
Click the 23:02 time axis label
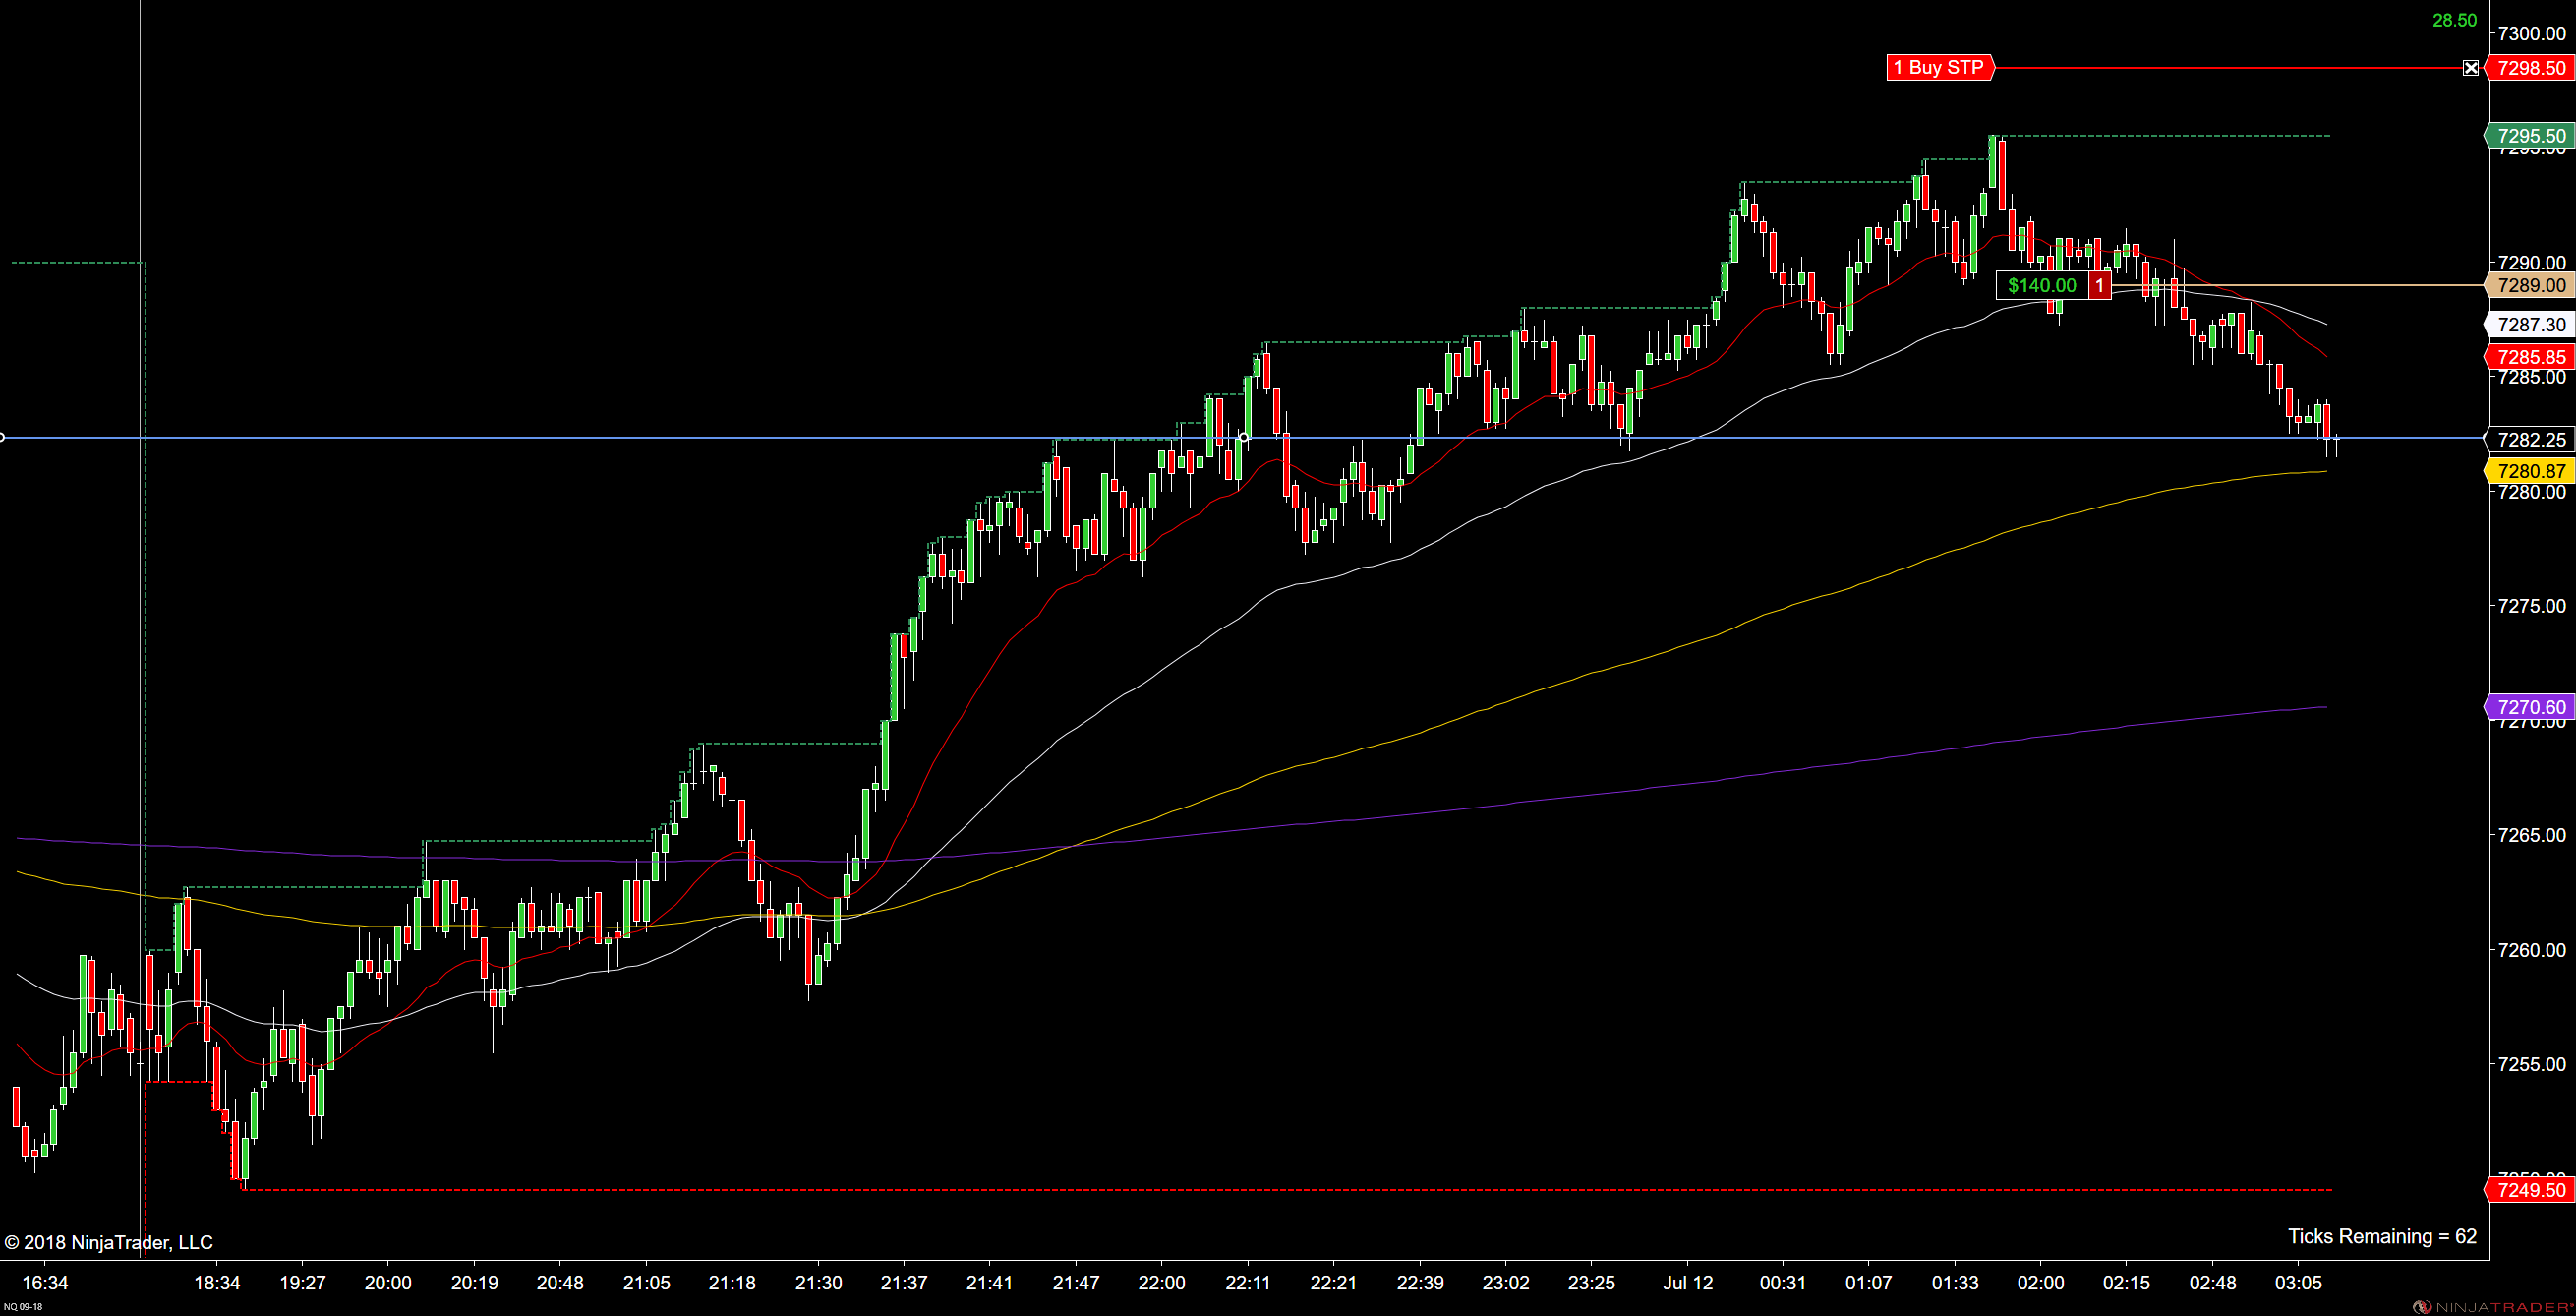(x=1506, y=1283)
